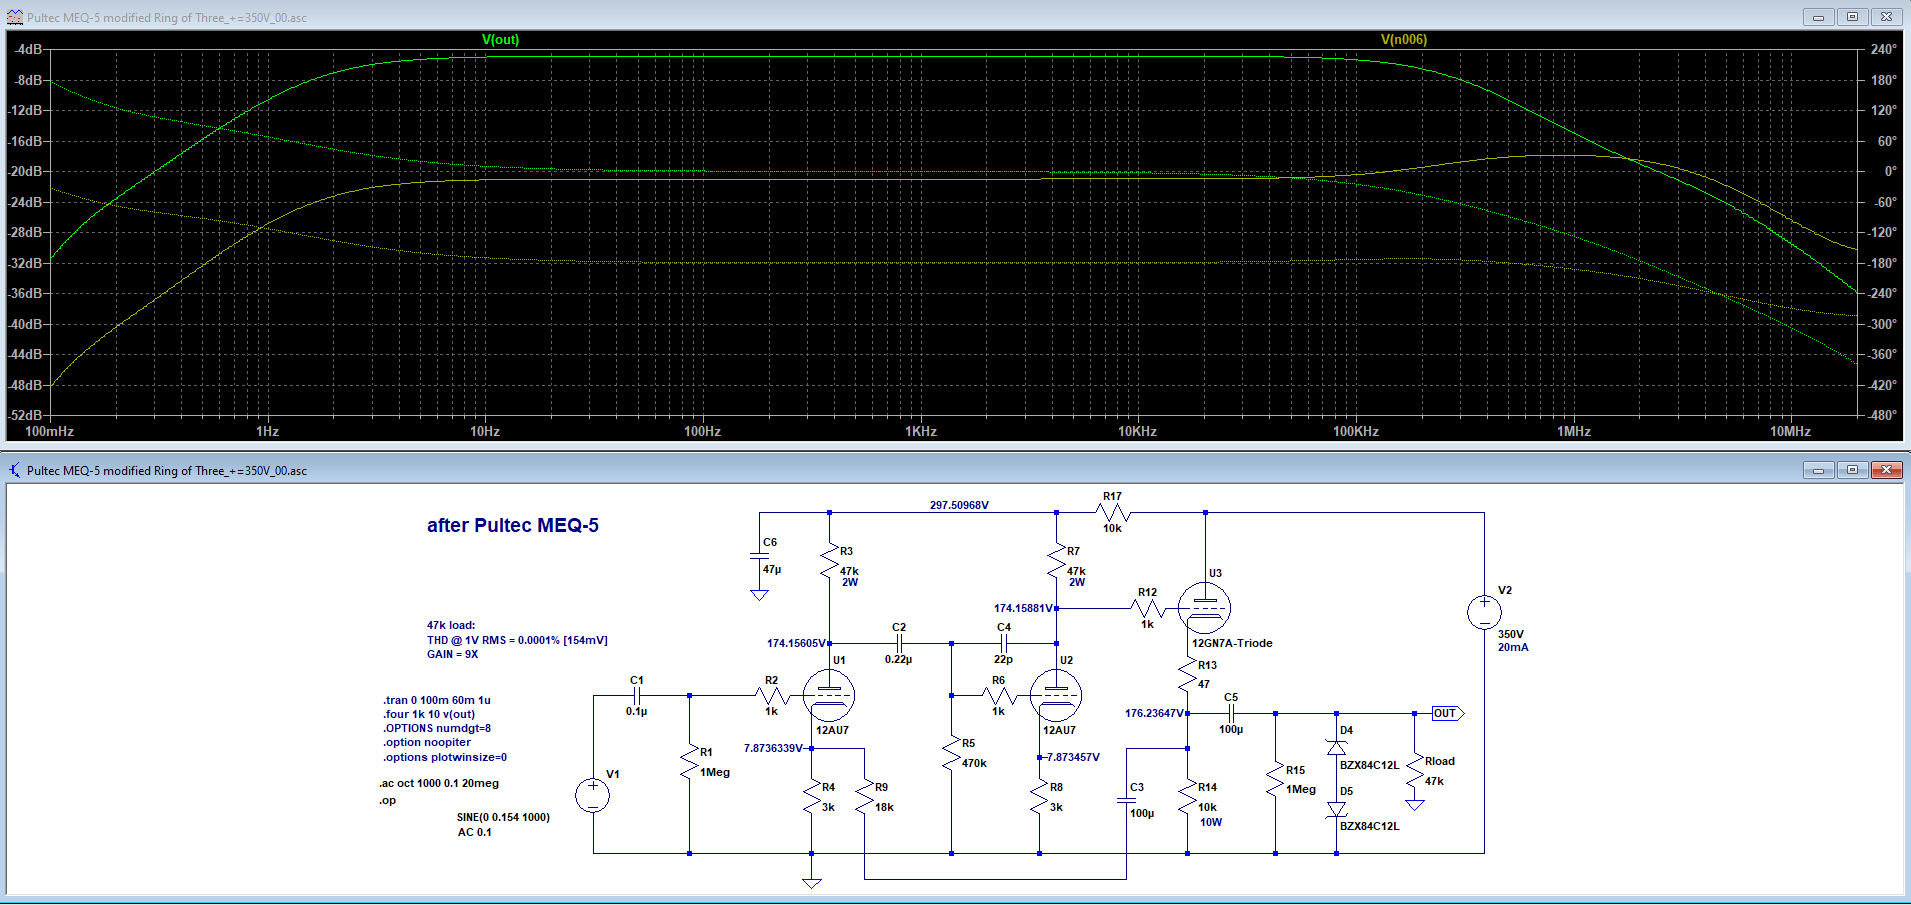Select the ".op" directive text

pos(387,800)
